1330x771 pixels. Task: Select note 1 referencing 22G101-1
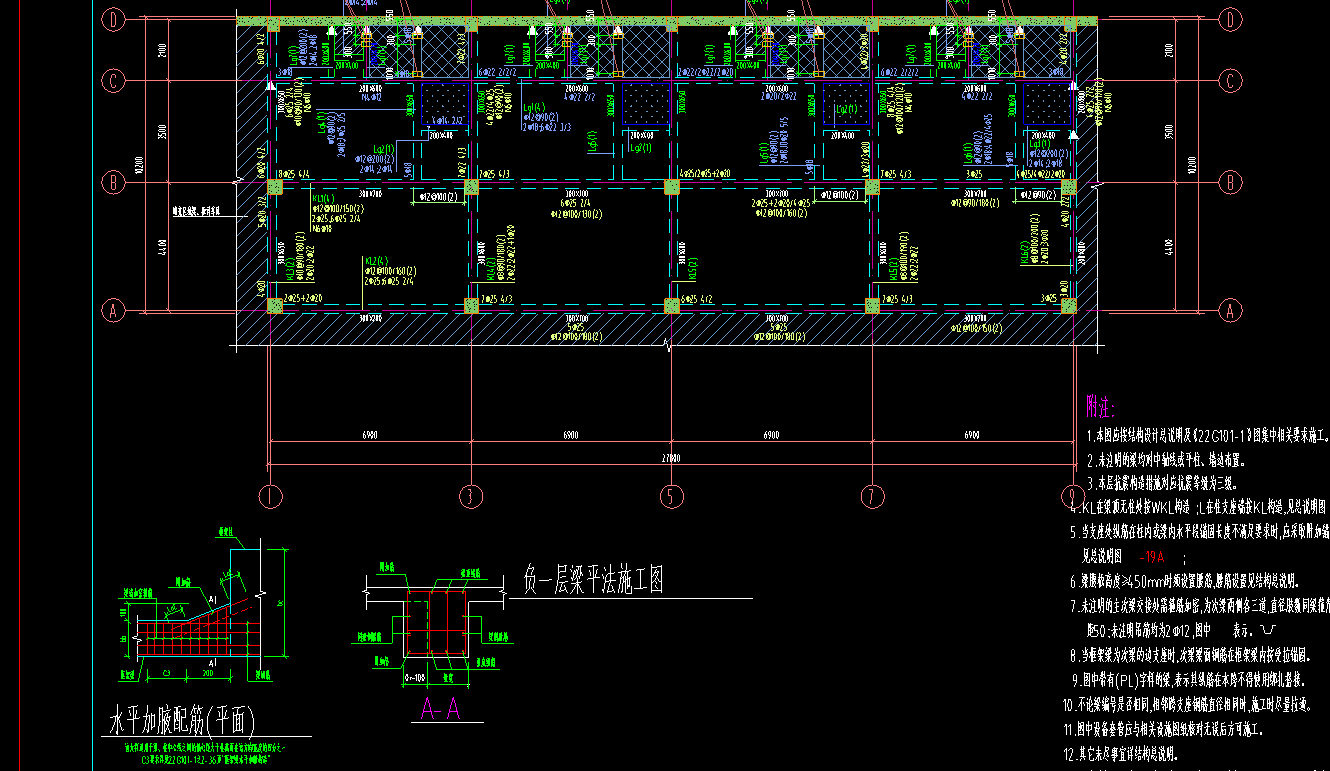pyautogui.click(x=1208, y=438)
